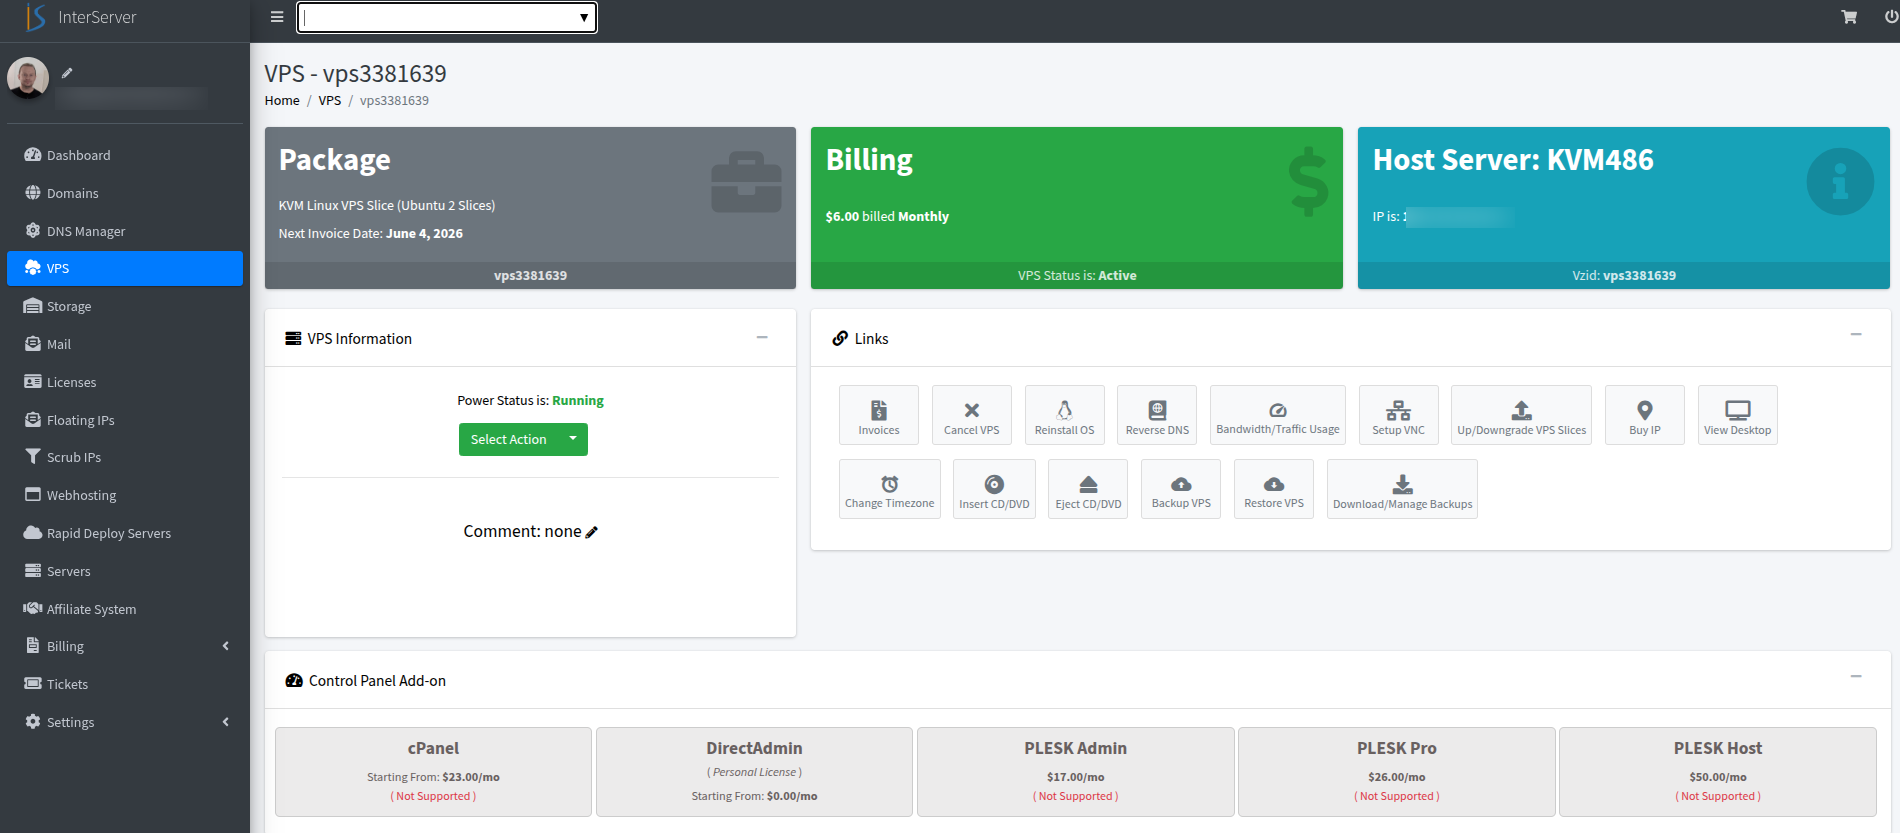Open Change Timezone tile
Screen dimensions: 1900x833
click(890, 489)
